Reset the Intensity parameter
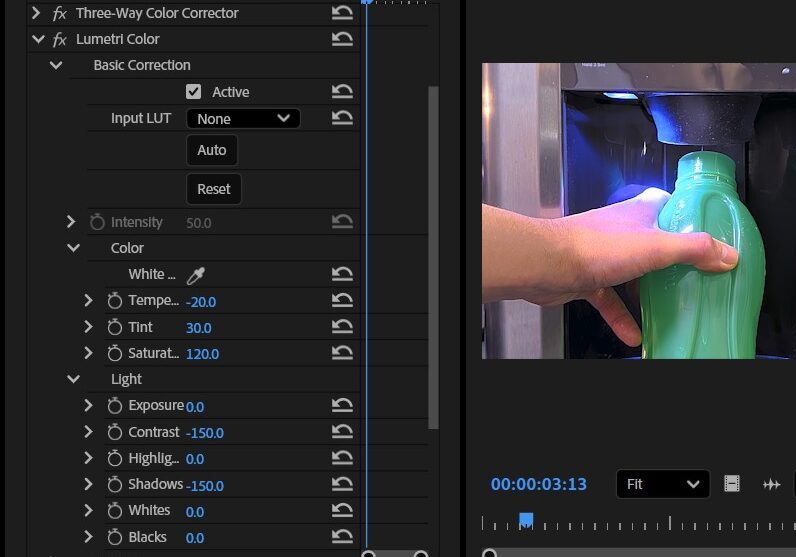Image resolution: width=796 pixels, height=557 pixels. tap(342, 222)
